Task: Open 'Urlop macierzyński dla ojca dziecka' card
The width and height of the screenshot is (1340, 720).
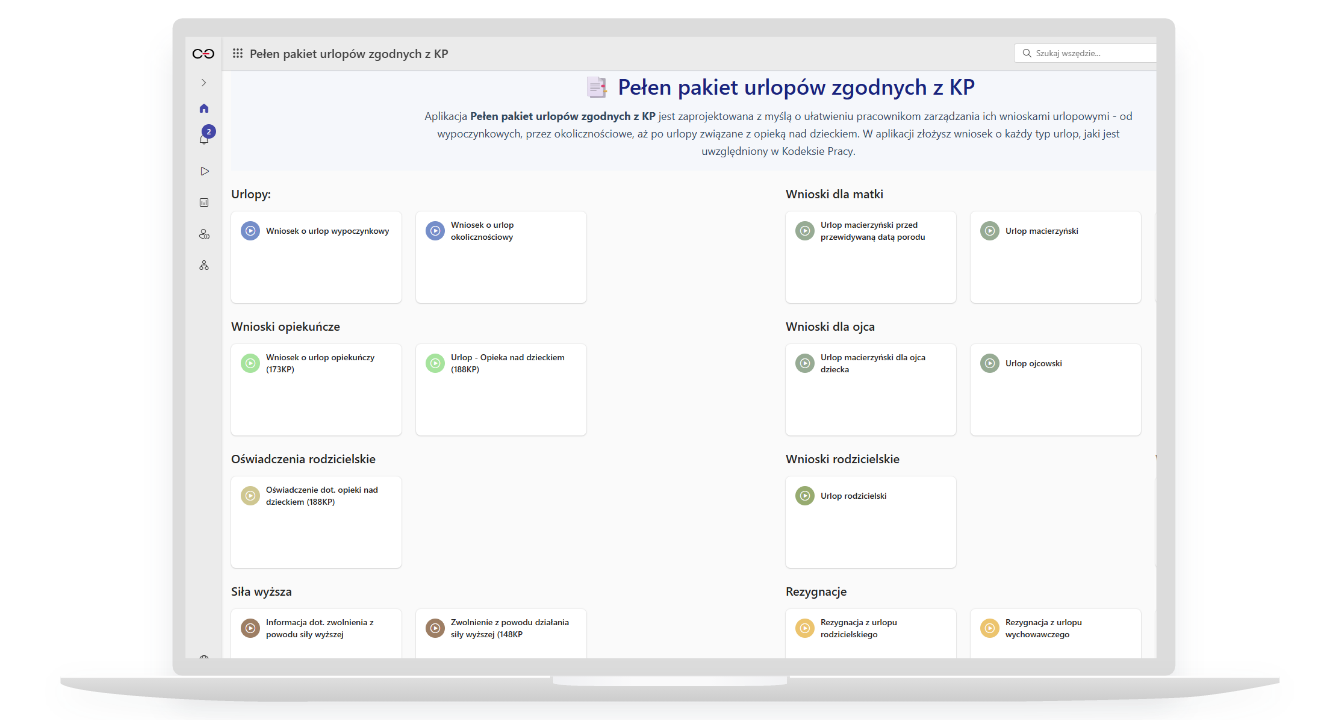Action: [870, 389]
